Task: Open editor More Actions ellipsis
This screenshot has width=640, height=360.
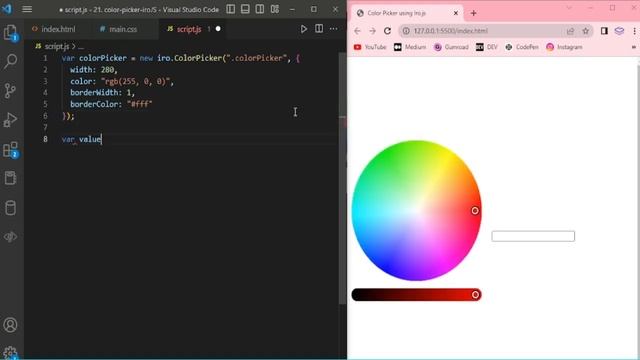Action: point(333,29)
